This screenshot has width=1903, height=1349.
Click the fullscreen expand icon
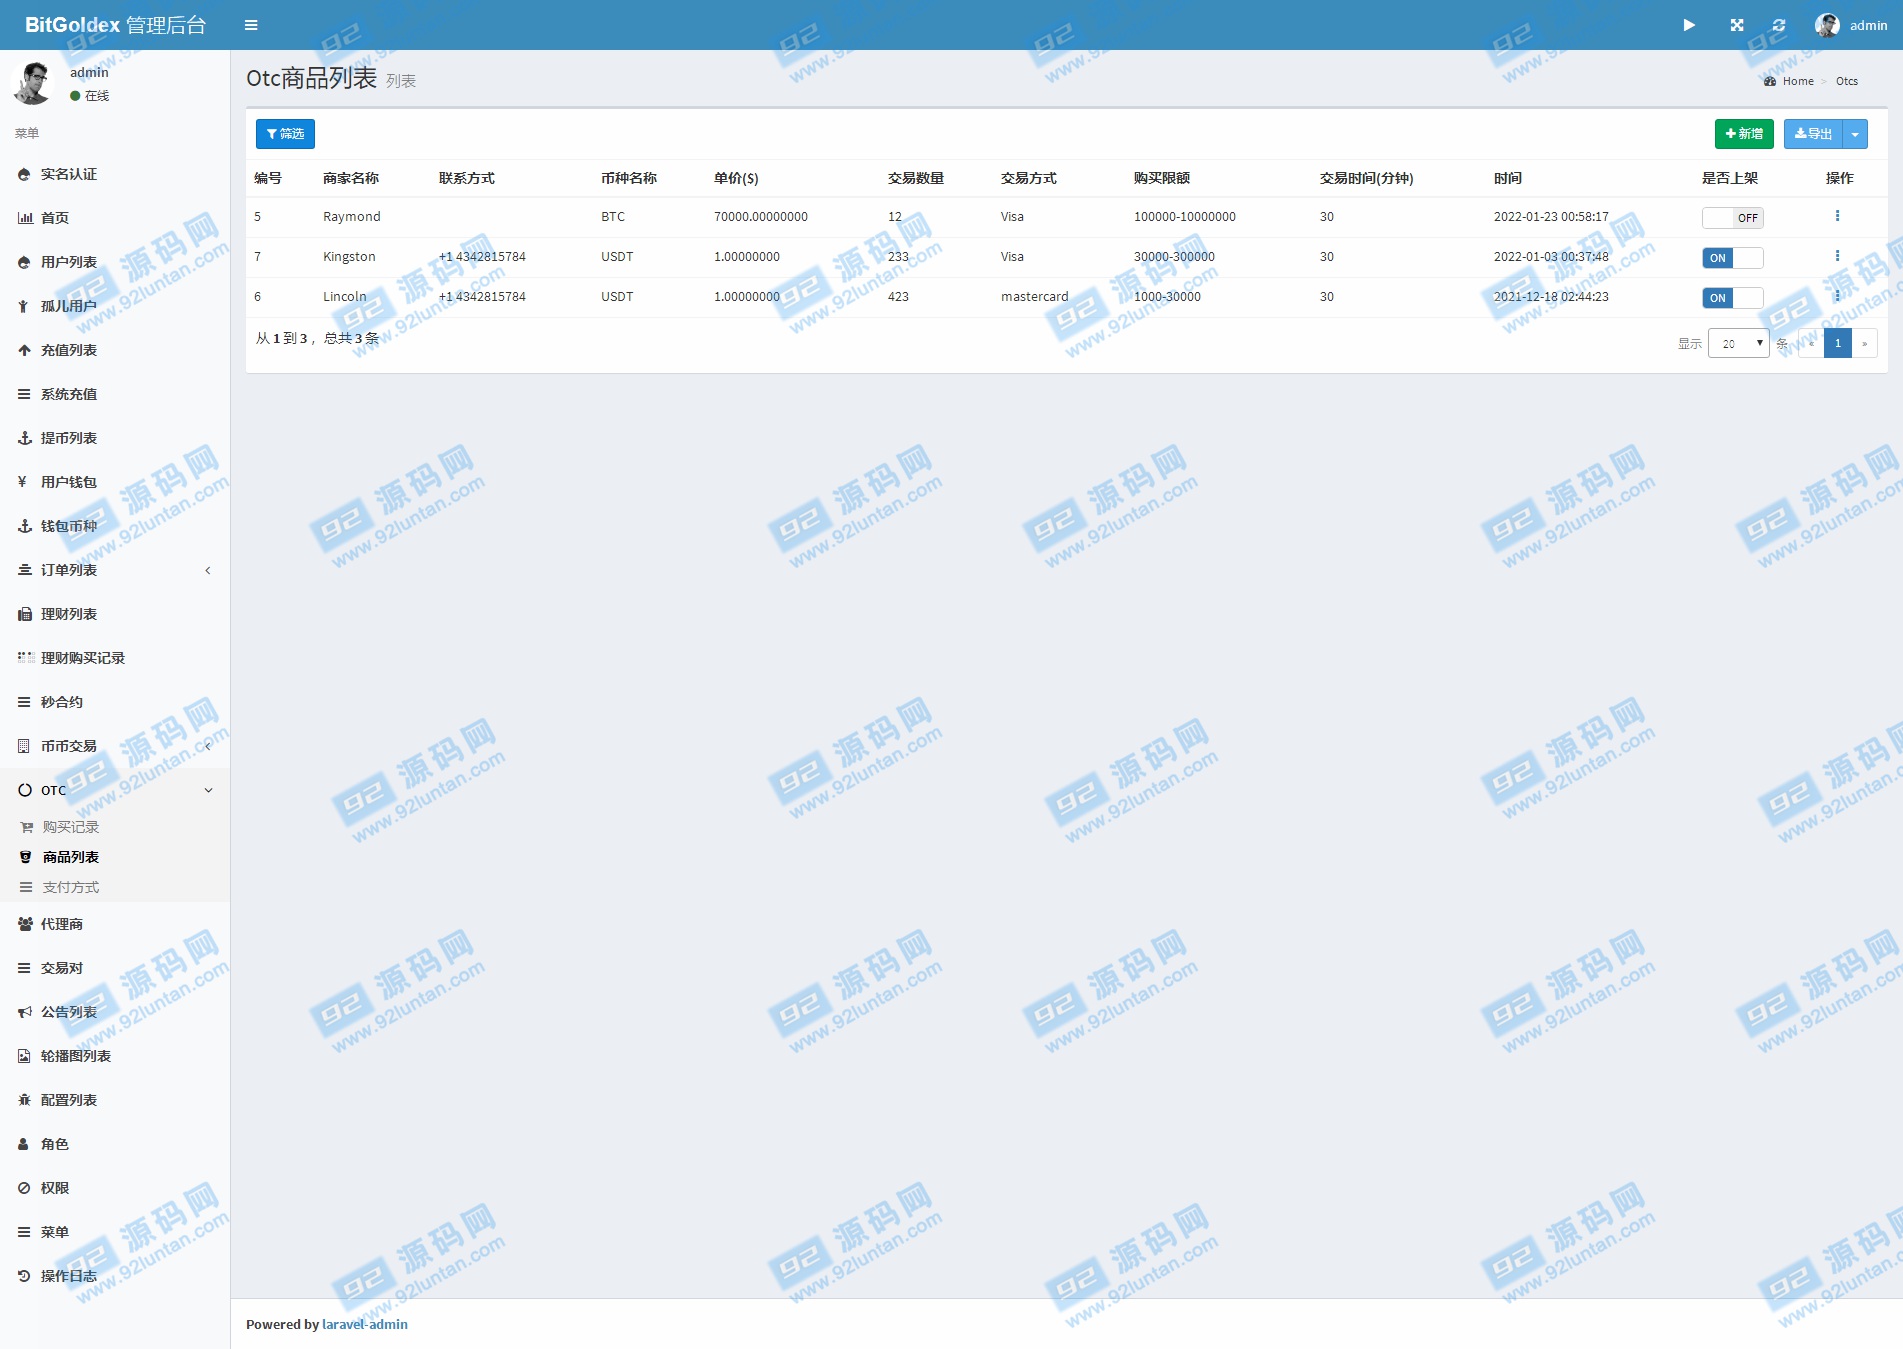tap(1737, 25)
